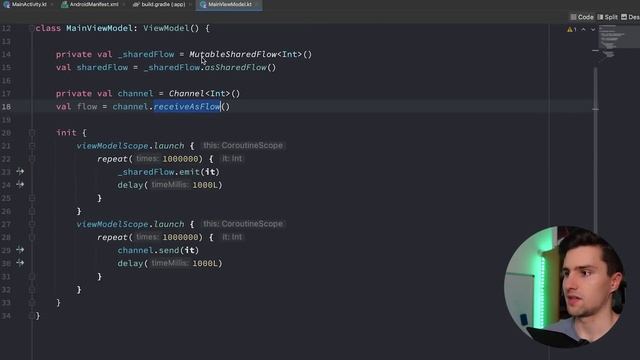The width and height of the screenshot is (640, 360).
Task: Click the presenter webcam overlay
Action: (565, 286)
